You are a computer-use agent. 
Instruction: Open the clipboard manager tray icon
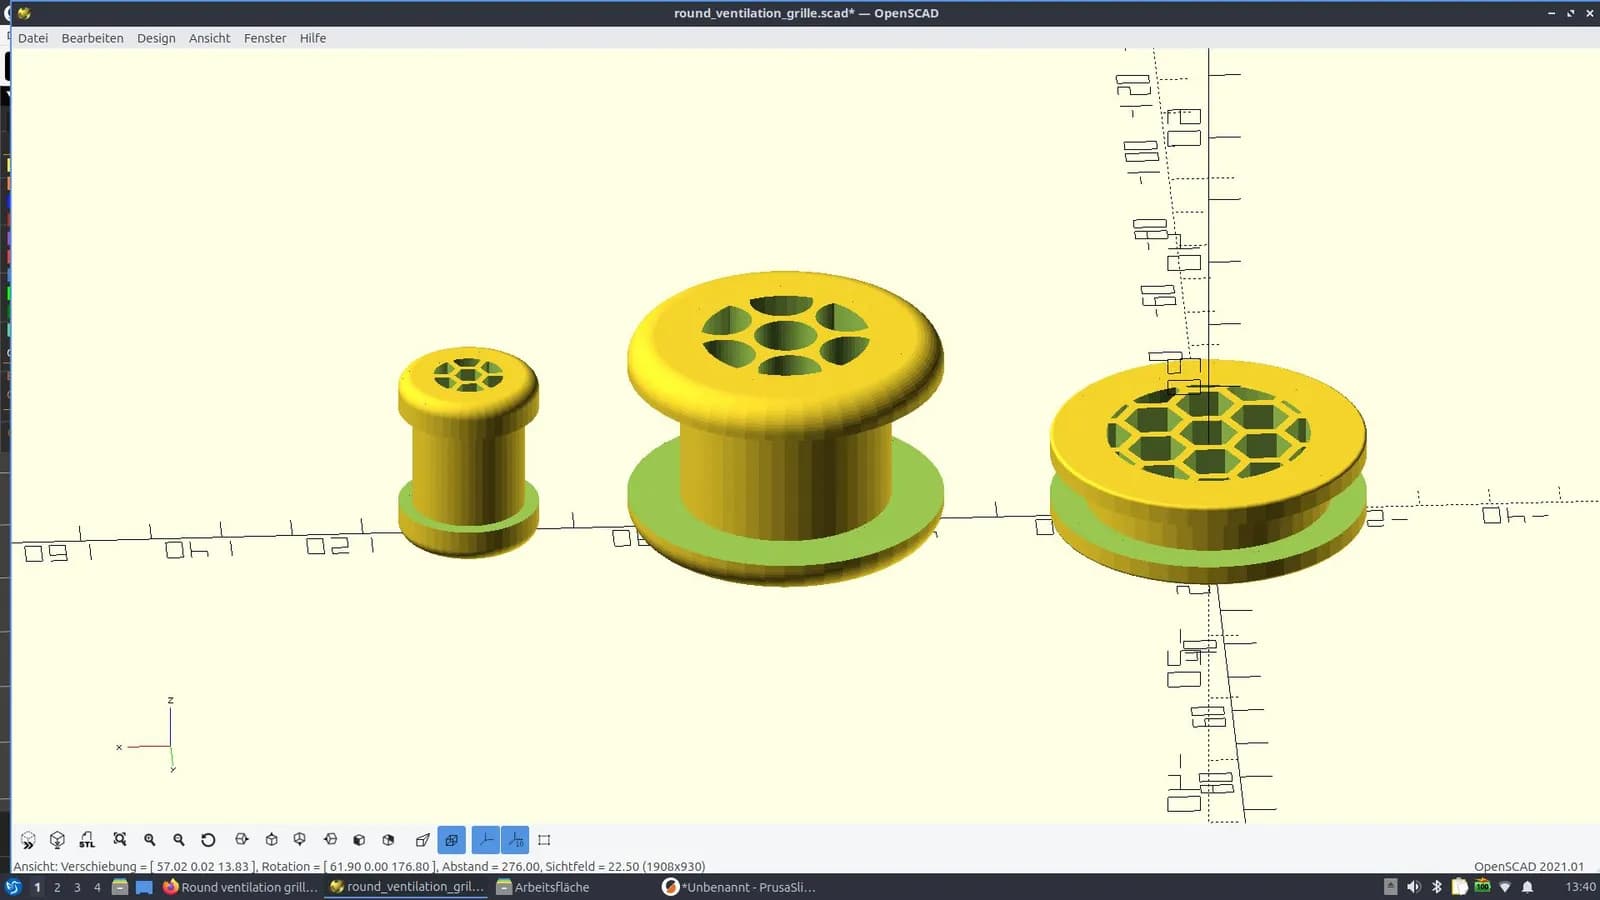click(1460, 887)
